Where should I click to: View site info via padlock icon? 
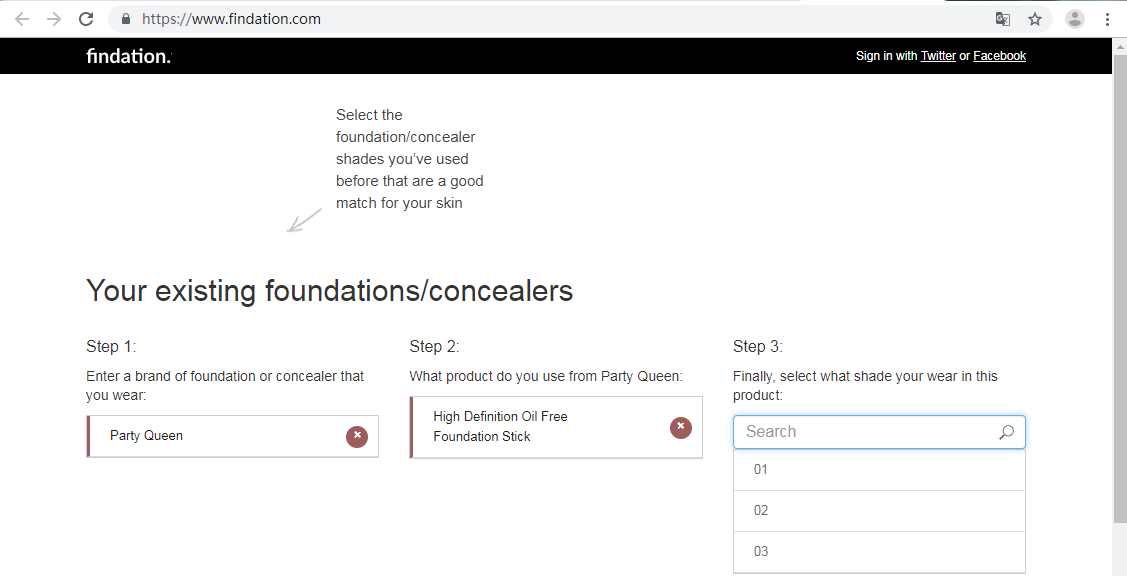tap(126, 19)
